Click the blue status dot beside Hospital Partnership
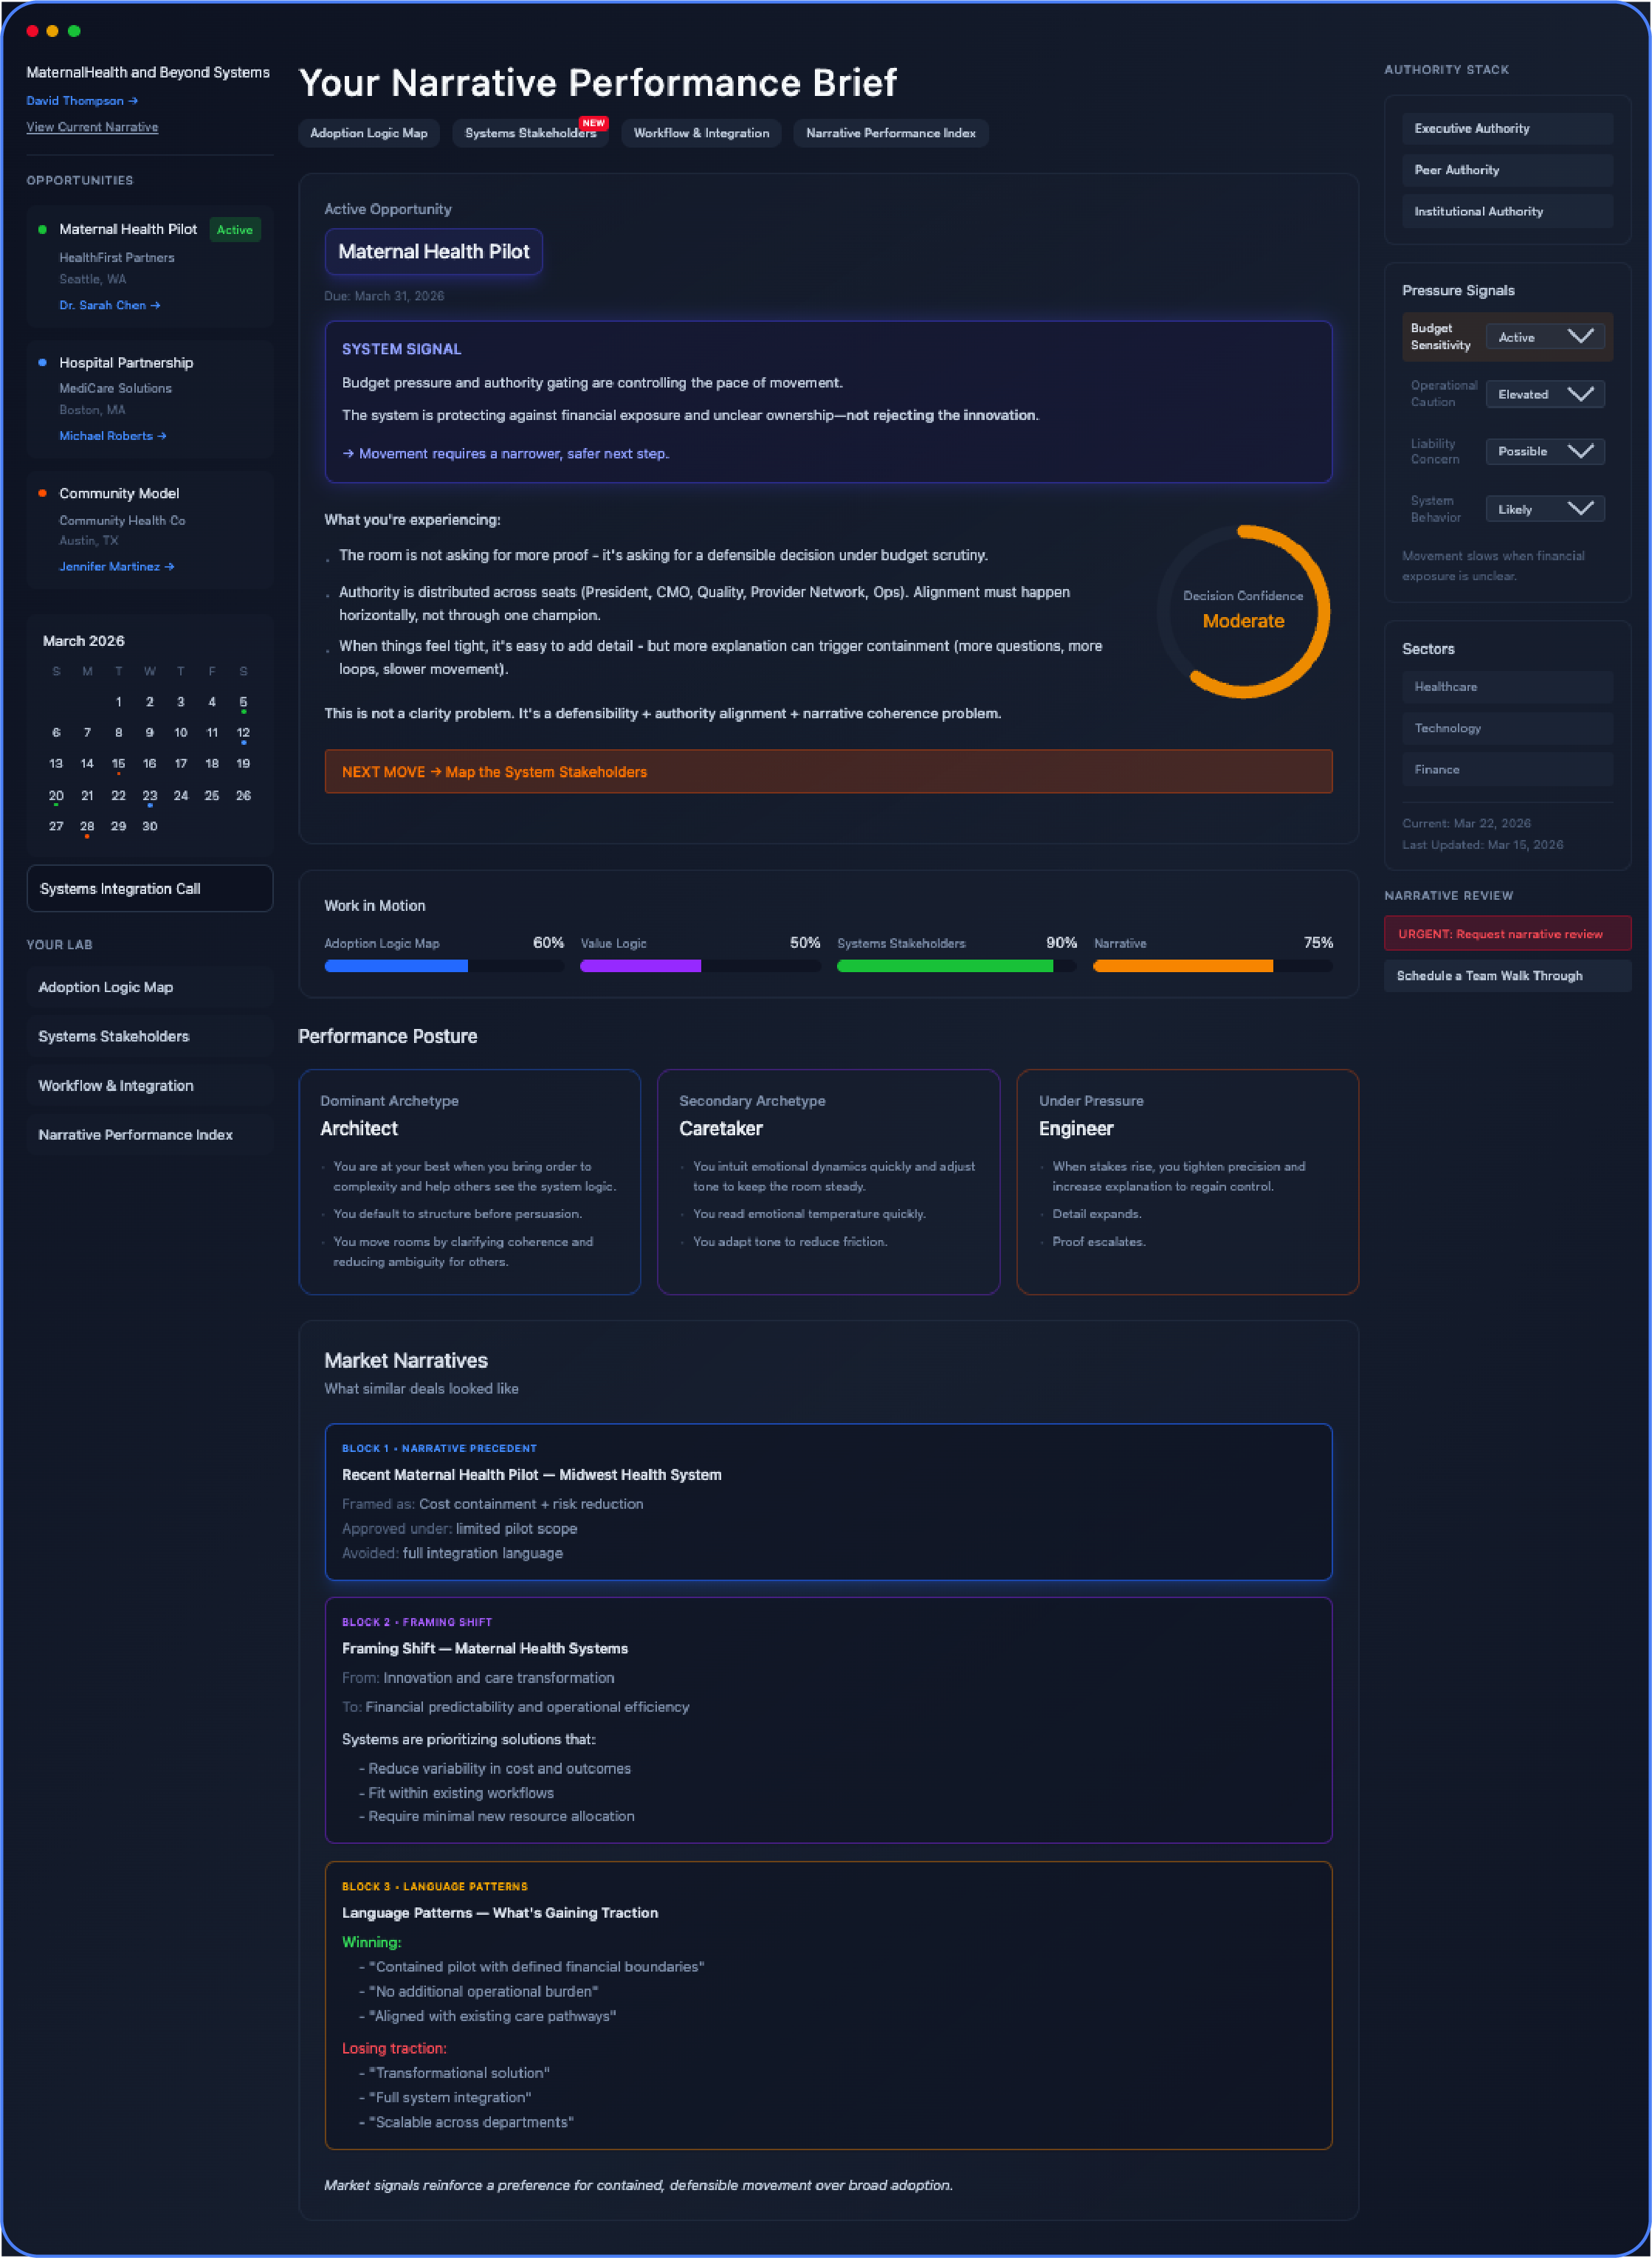The width and height of the screenshot is (1652, 2258). (x=42, y=362)
